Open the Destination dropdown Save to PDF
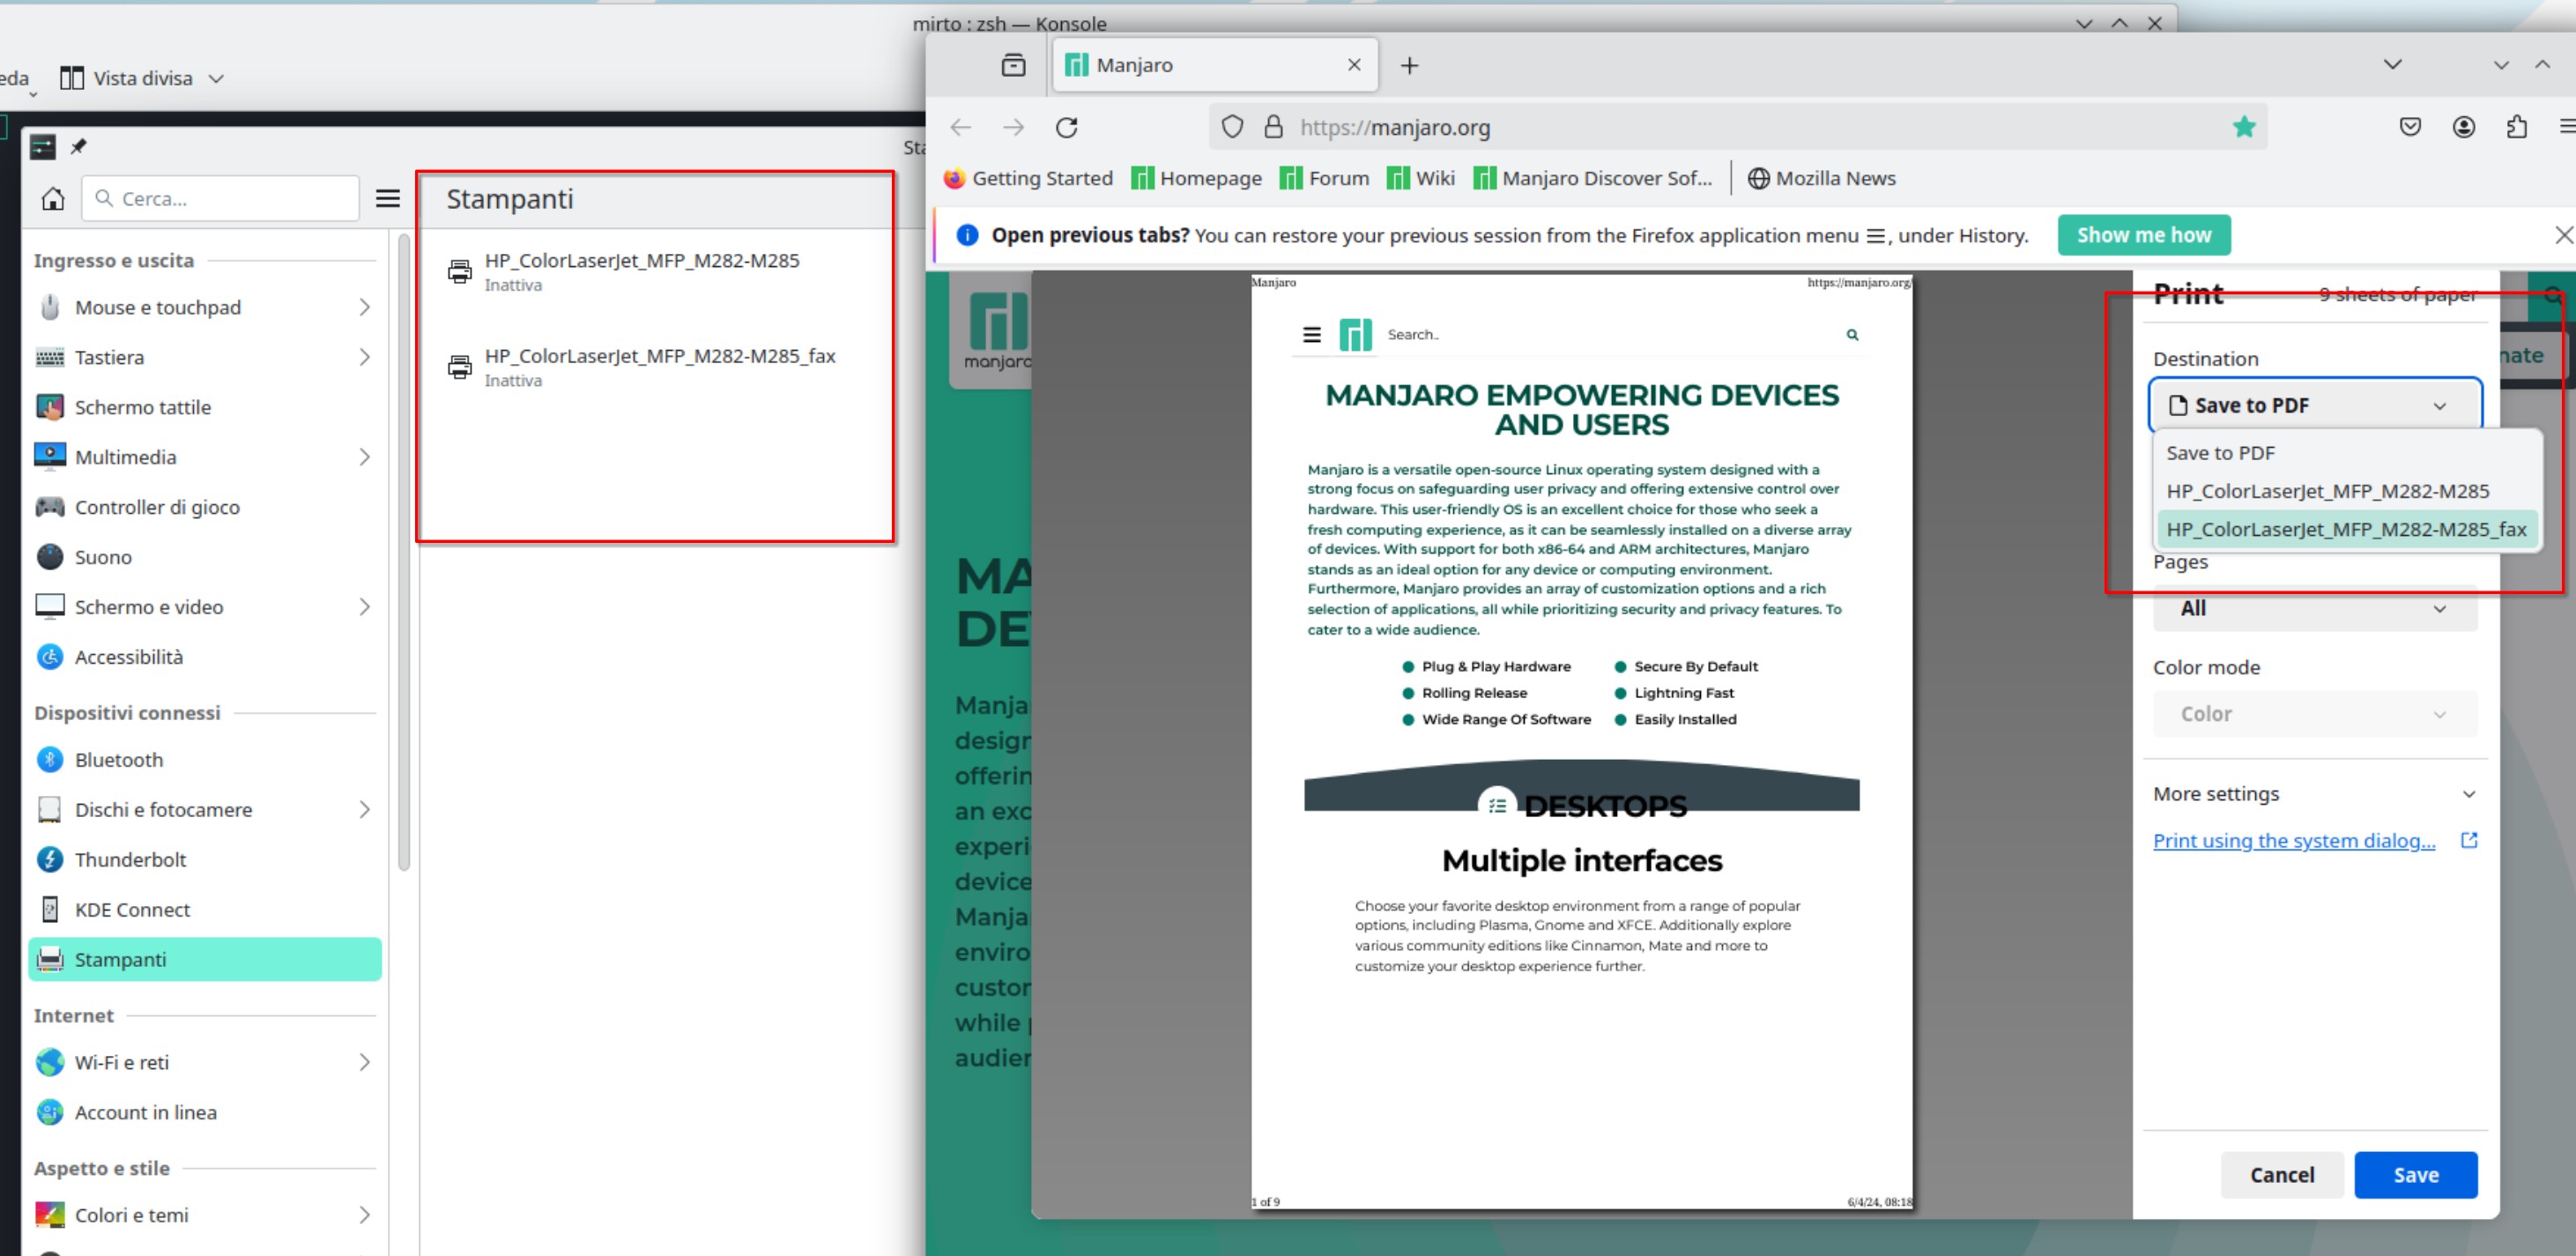Image resolution: width=2576 pixels, height=1256 pixels. click(x=2315, y=405)
